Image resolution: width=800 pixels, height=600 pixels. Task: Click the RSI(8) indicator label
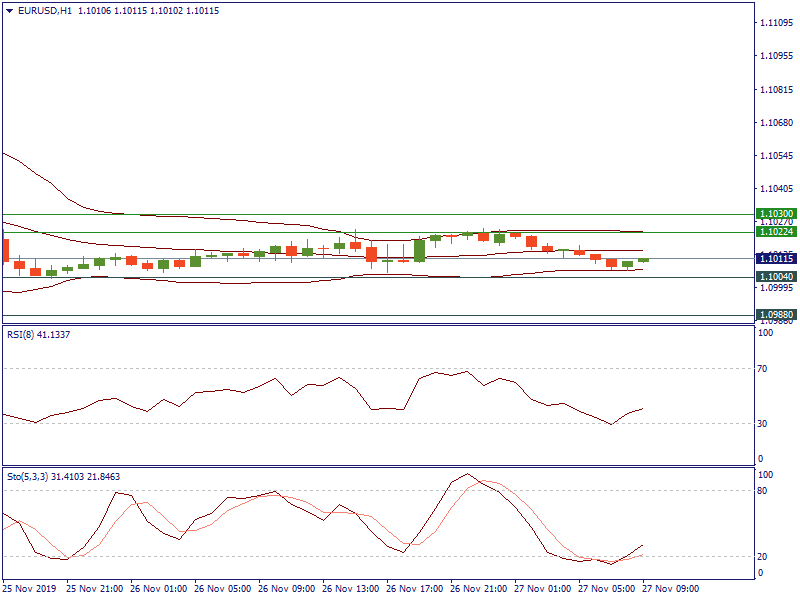point(20,335)
